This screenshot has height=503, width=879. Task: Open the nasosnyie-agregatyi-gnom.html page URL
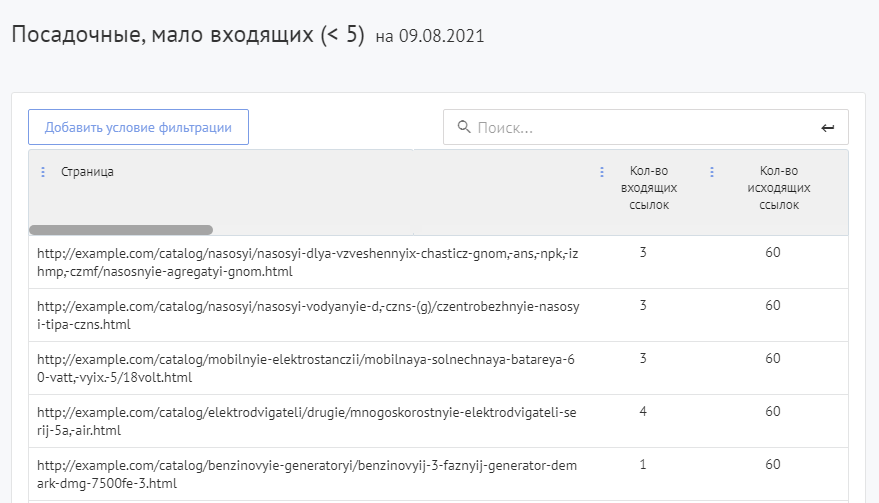pyautogui.click(x=307, y=262)
